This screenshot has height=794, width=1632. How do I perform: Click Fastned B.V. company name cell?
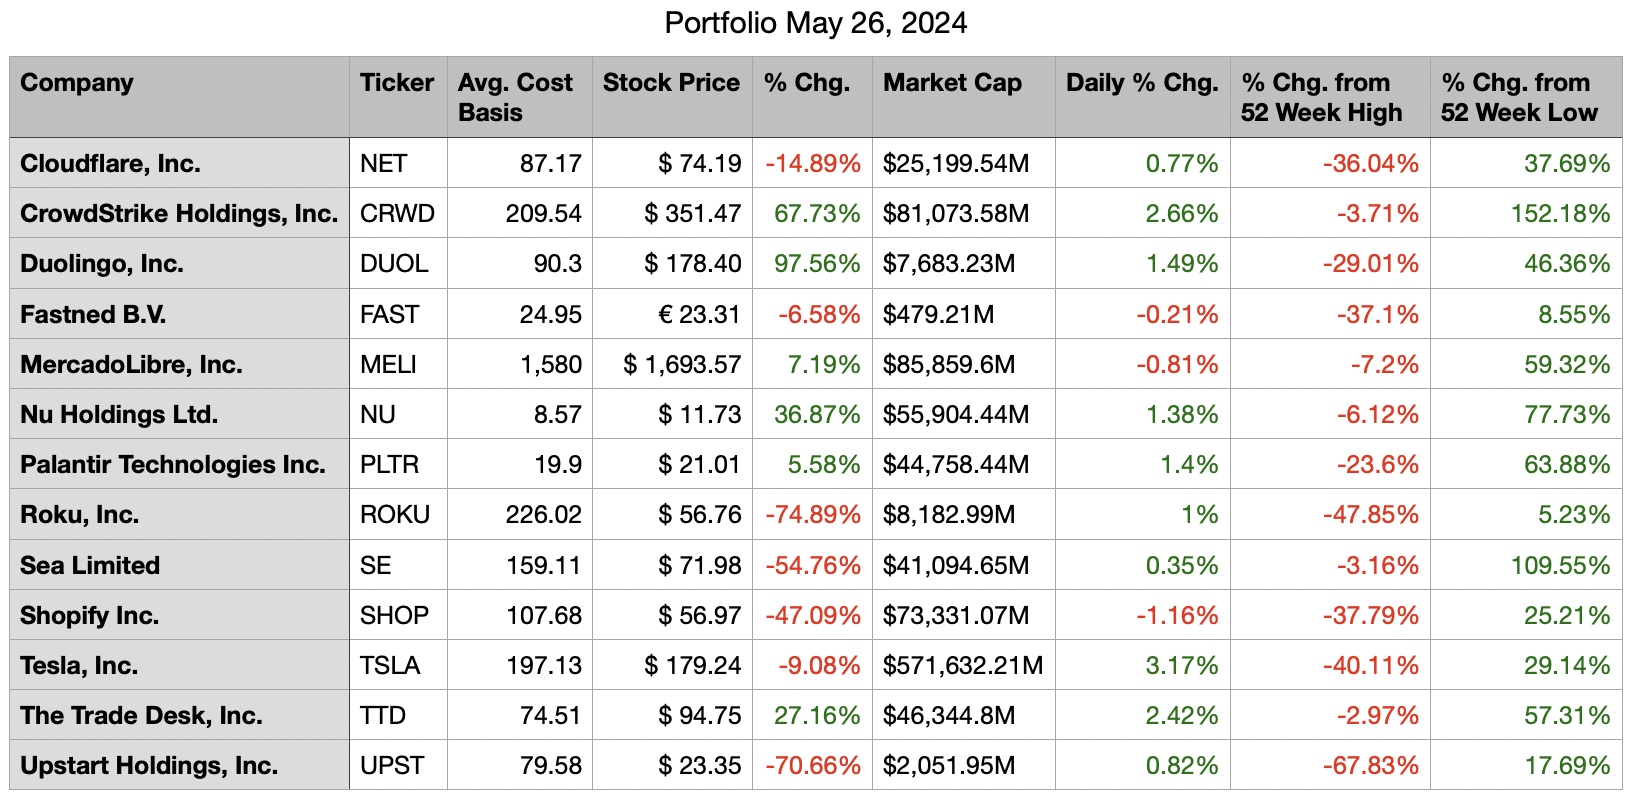coord(93,315)
